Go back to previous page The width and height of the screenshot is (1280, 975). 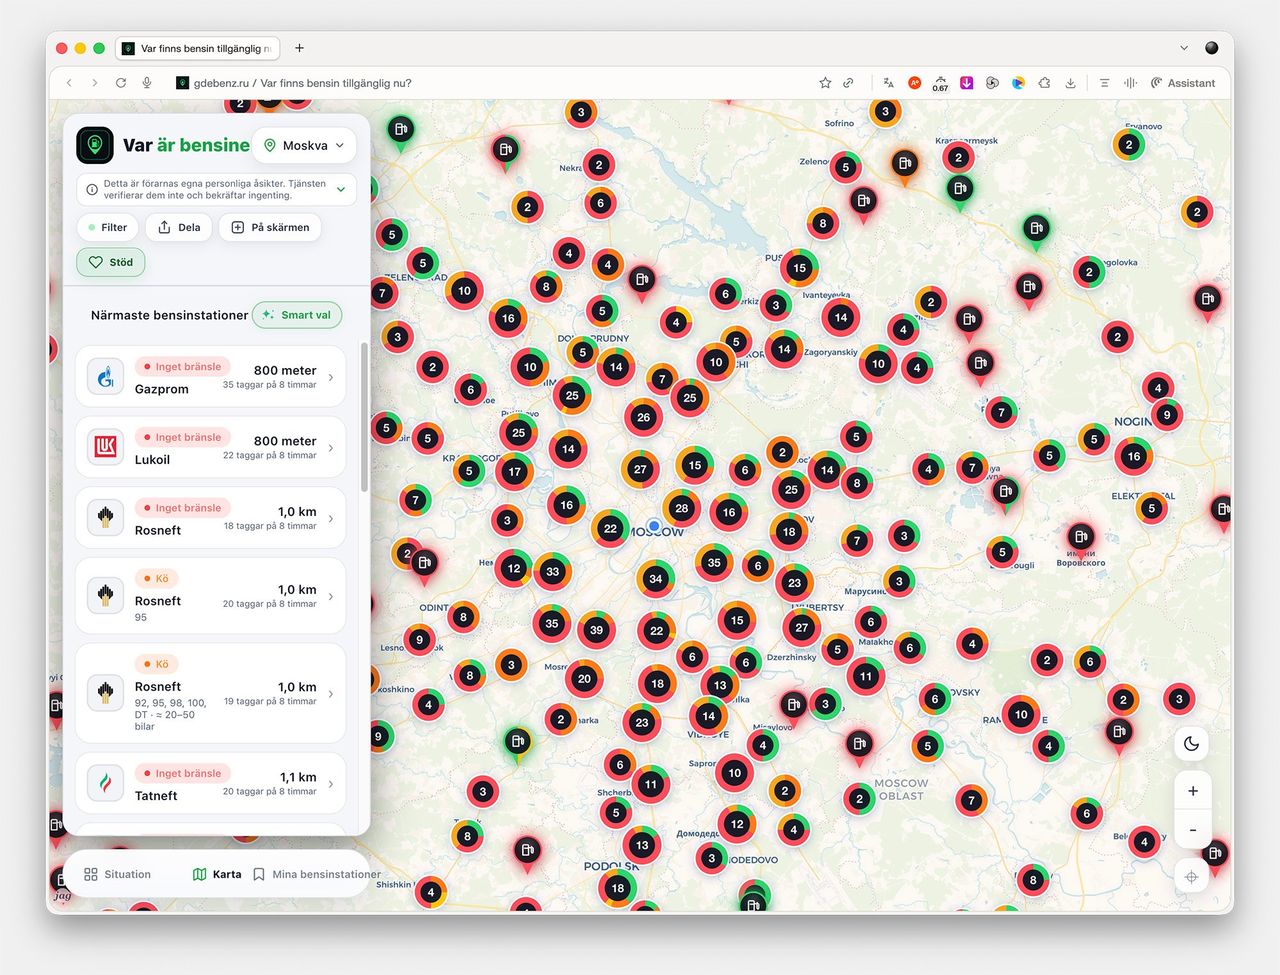[x=69, y=83]
